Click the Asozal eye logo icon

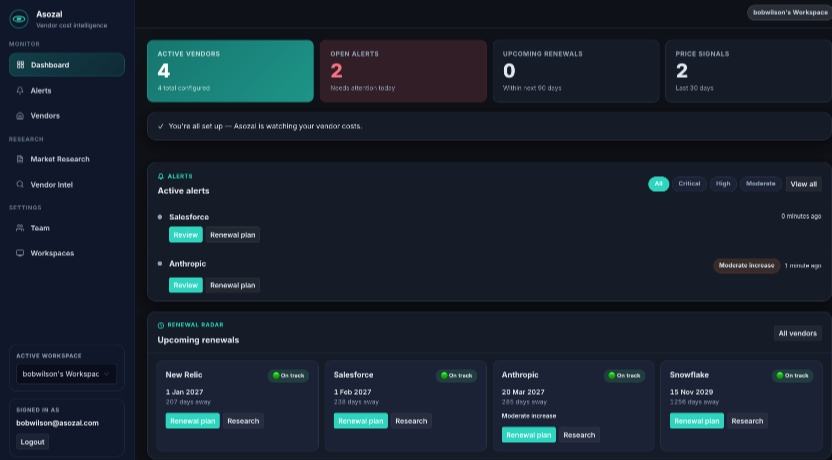(x=19, y=19)
